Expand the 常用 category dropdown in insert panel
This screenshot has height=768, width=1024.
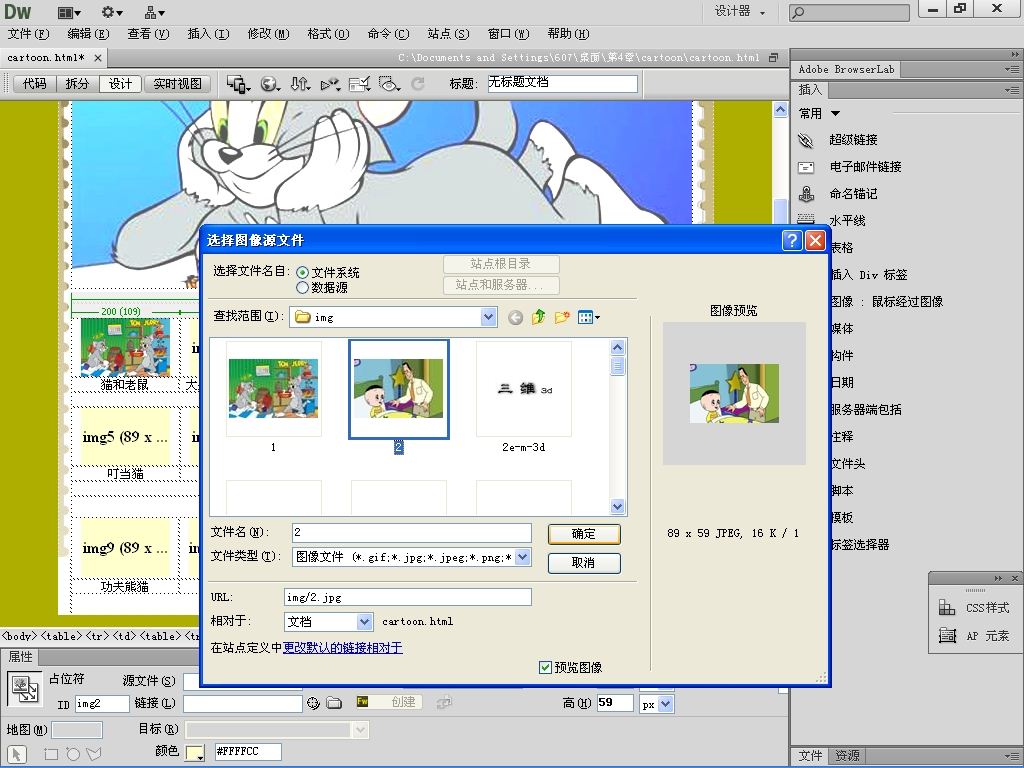(x=835, y=114)
